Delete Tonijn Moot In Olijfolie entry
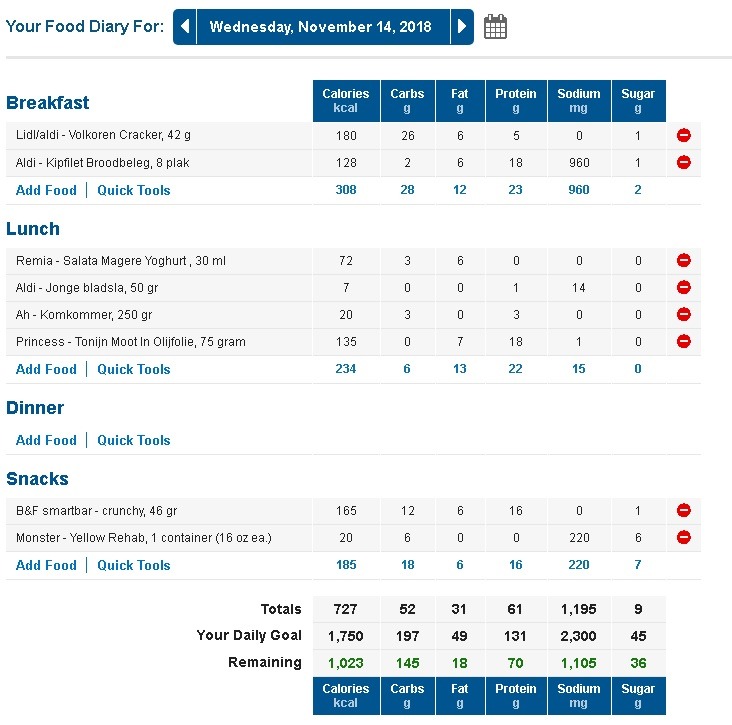Image resolution: width=732 pixels, height=725 pixels. (684, 341)
